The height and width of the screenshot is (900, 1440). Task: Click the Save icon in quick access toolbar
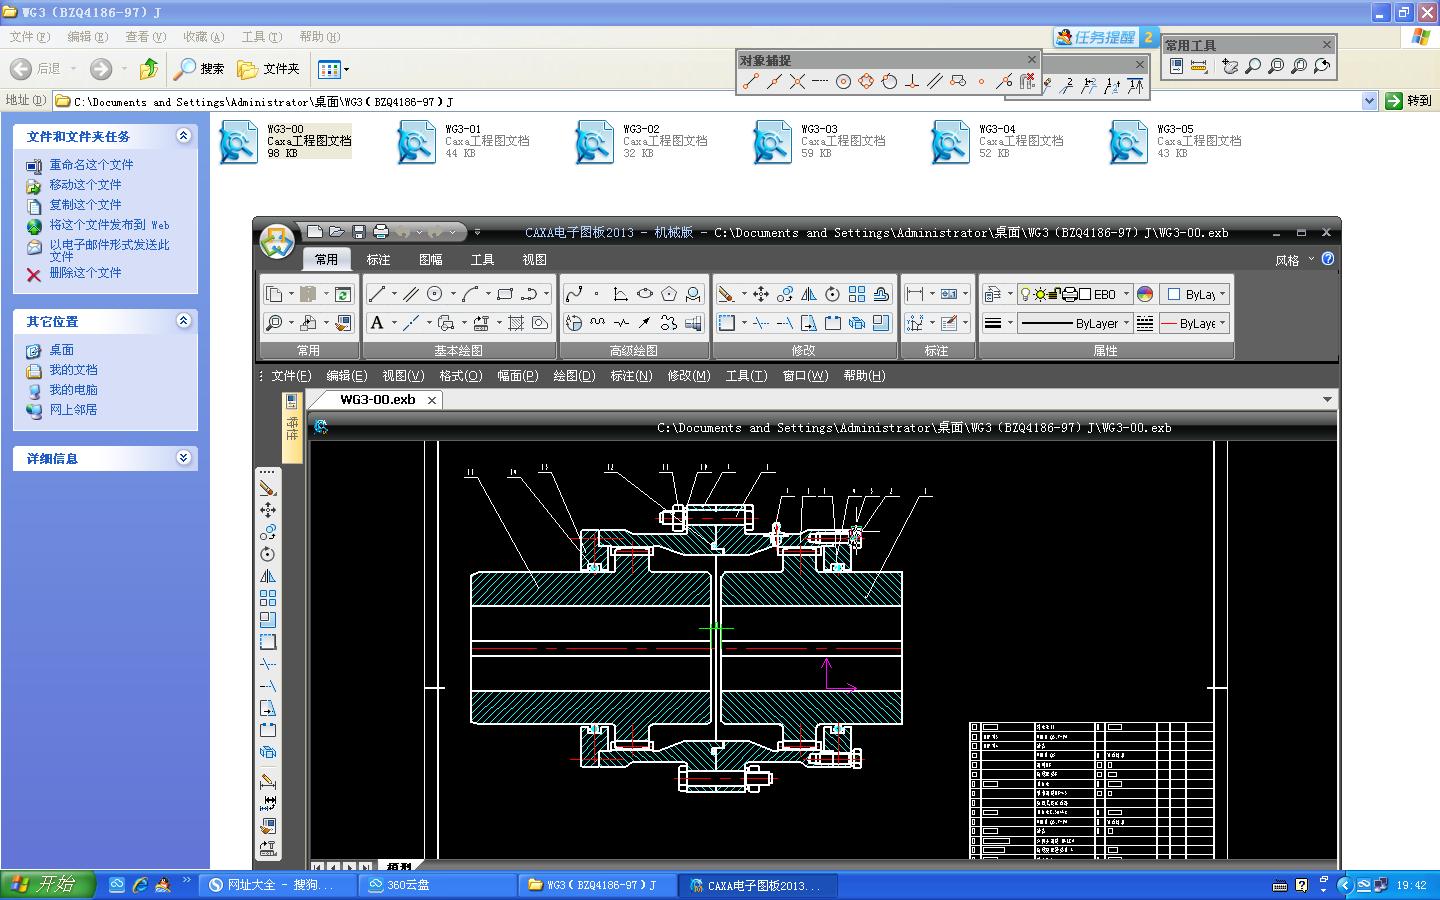click(358, 232)
